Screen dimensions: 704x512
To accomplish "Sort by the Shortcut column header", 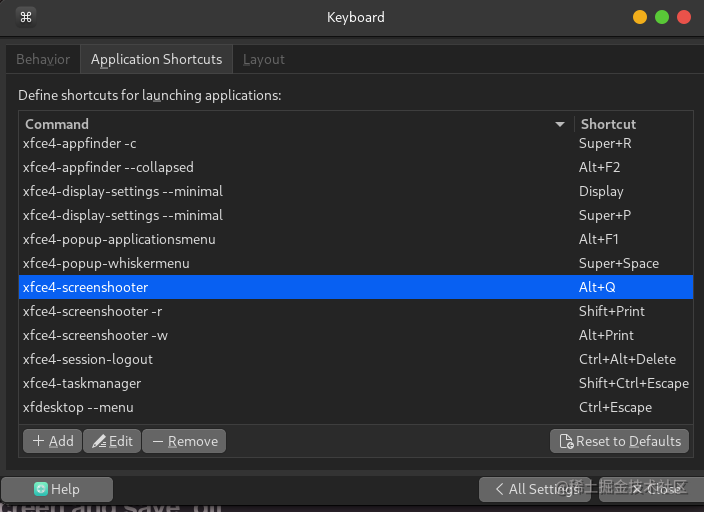I will 608,124.
